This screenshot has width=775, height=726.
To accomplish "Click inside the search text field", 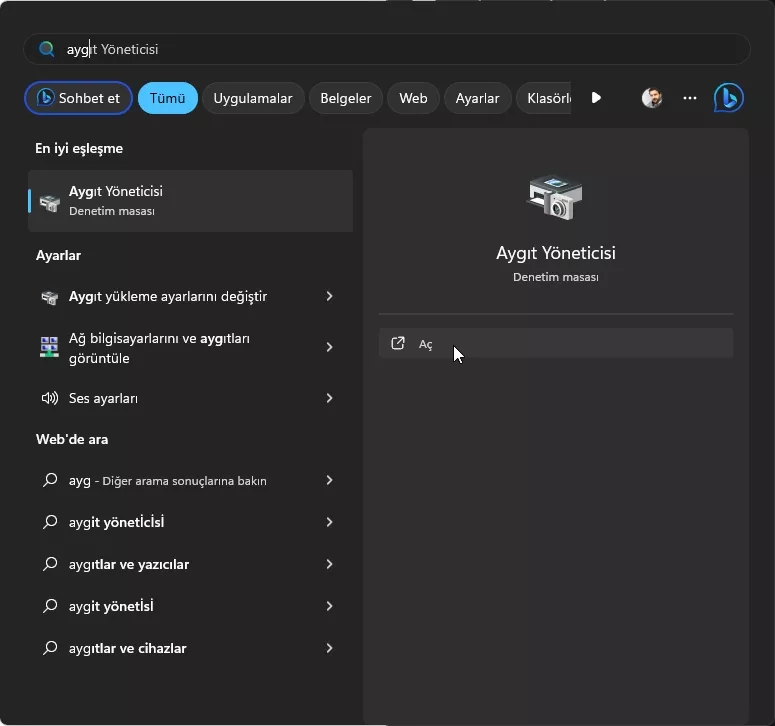I will (400, 49).
